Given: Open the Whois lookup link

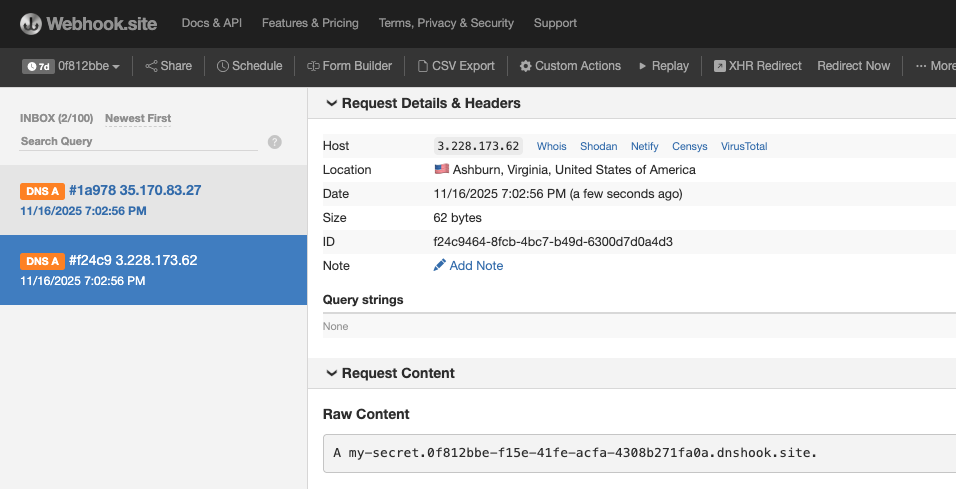Looking at the screenshot, I should [x=551, y=146].
